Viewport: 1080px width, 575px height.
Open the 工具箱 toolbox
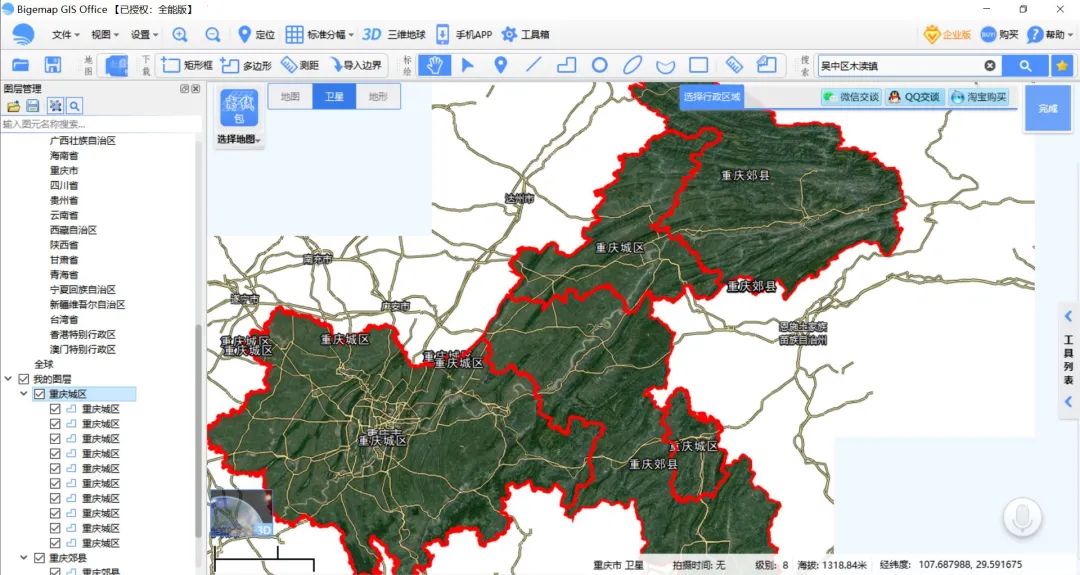(526, 34)
